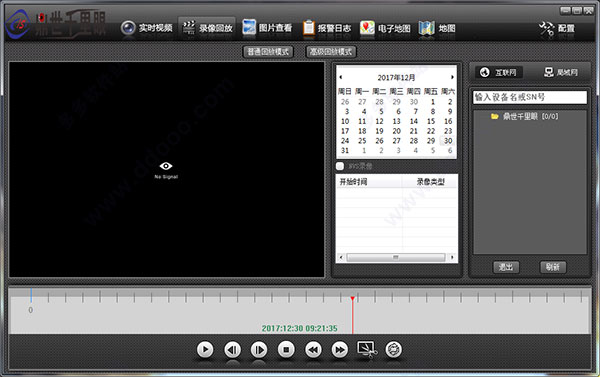The width and height of the screenshot is (600, 377).
Task: Select December 10 in the calendar
Action: [x=345, y=121]
